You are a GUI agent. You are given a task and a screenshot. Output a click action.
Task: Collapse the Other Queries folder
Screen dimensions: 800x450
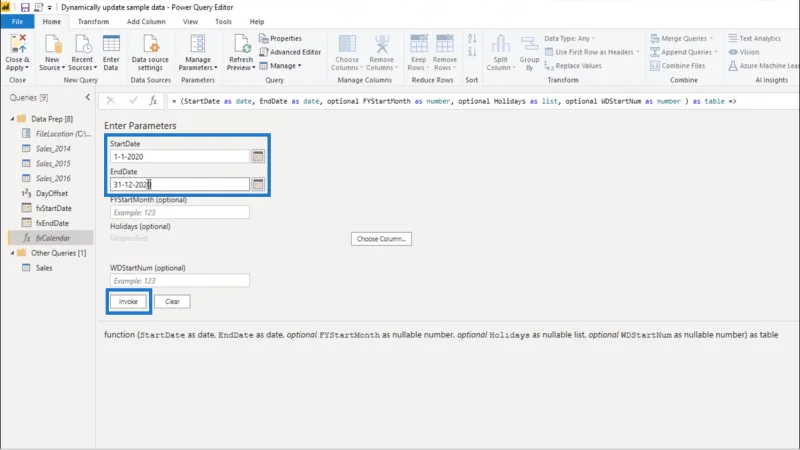pyautogui.click(x=12, y=253)
